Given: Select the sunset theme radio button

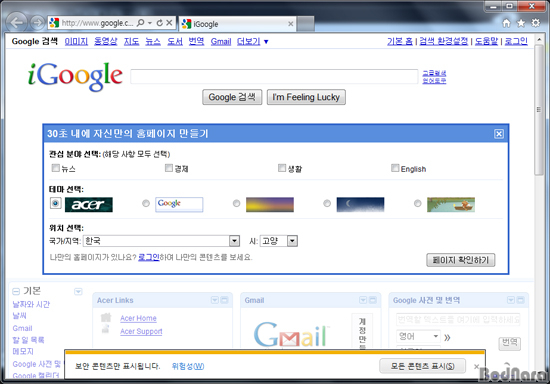Looking at the screenshot, I should (236, 203).
